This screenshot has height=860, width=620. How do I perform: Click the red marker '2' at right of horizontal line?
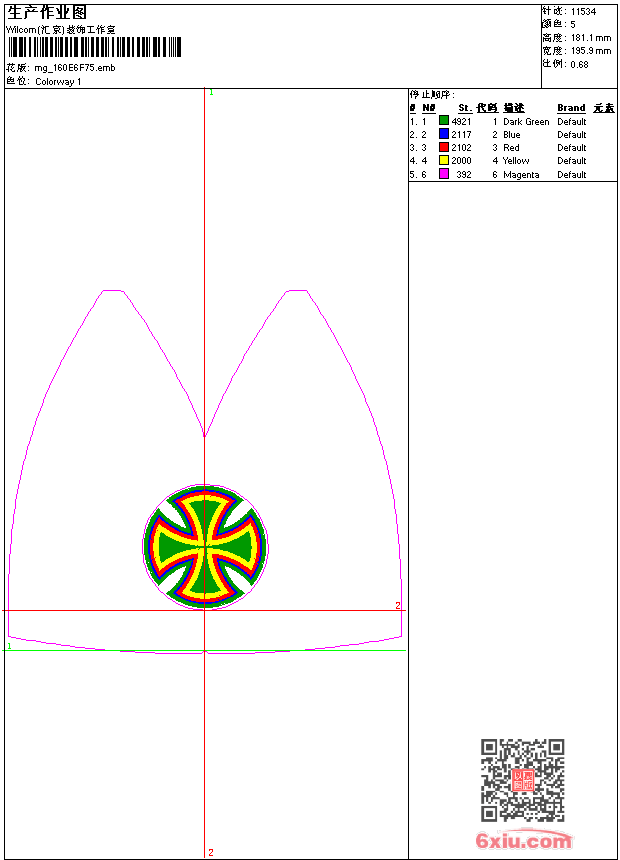pos(397,605)
